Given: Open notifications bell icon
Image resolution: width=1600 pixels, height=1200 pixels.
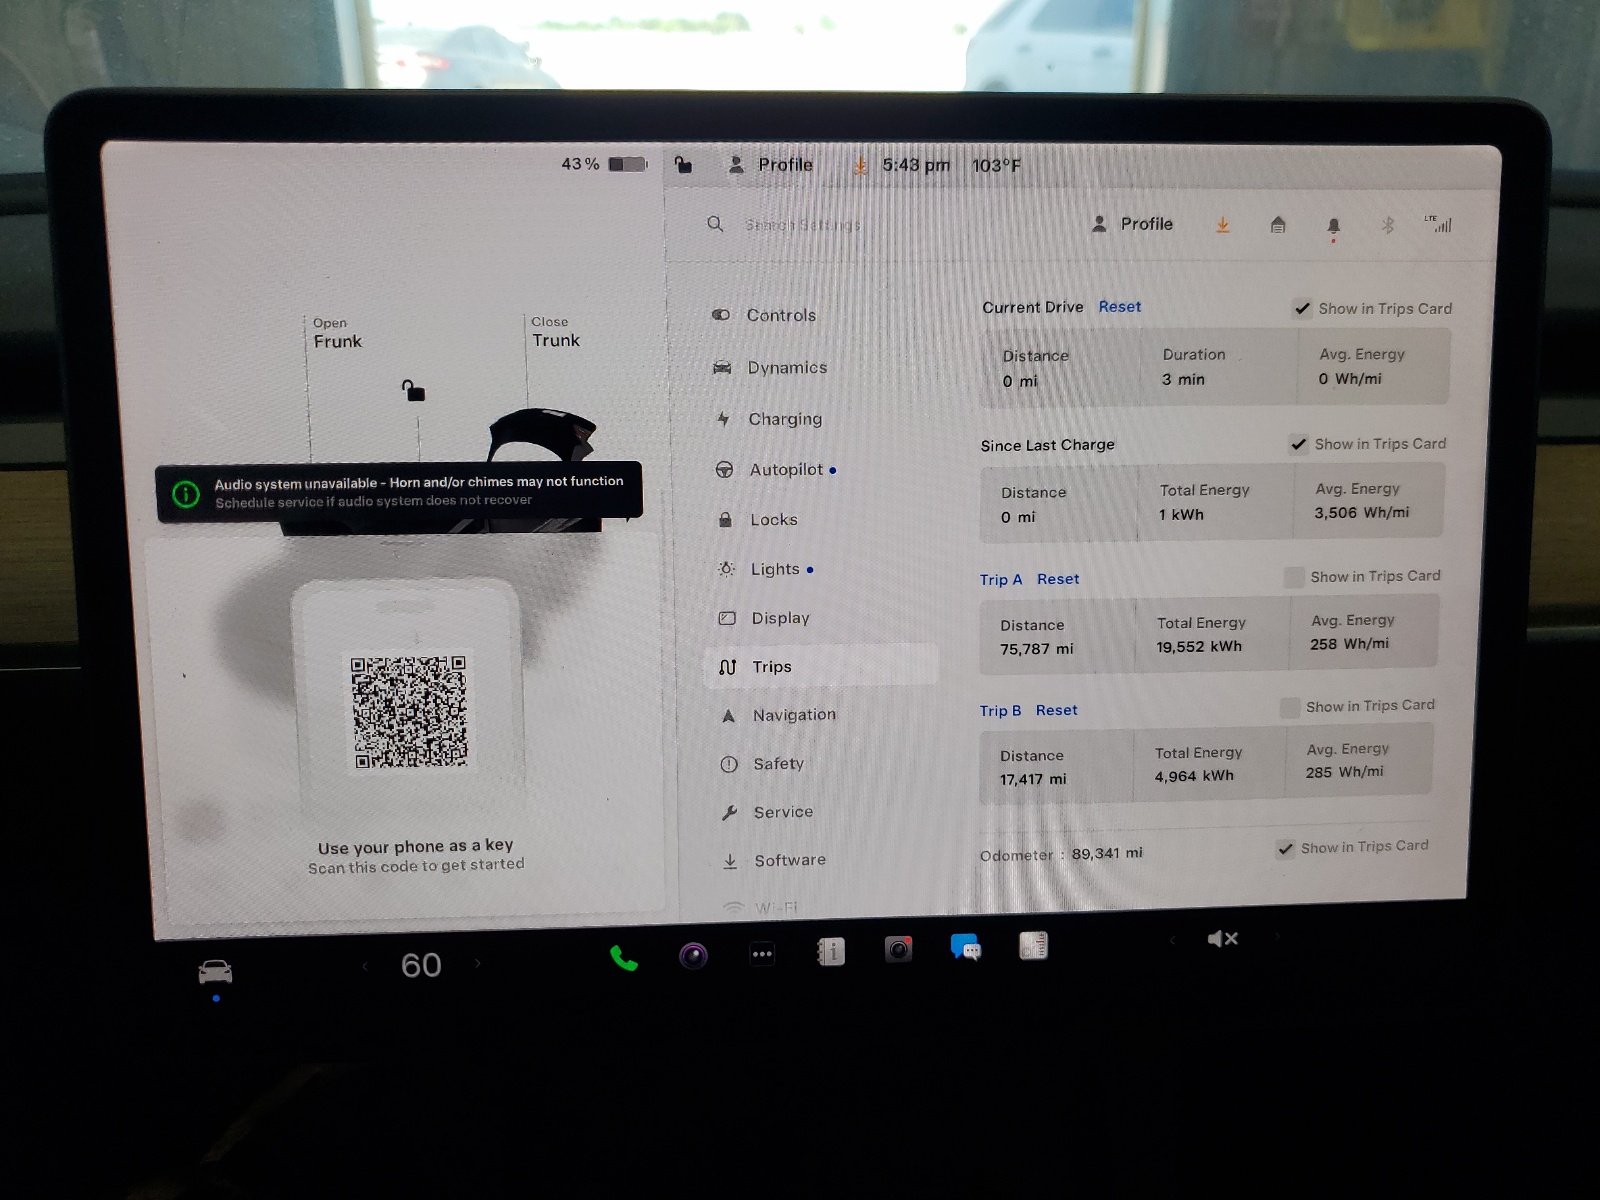Looking at the screenshot, I should (x=1333, y=227).
